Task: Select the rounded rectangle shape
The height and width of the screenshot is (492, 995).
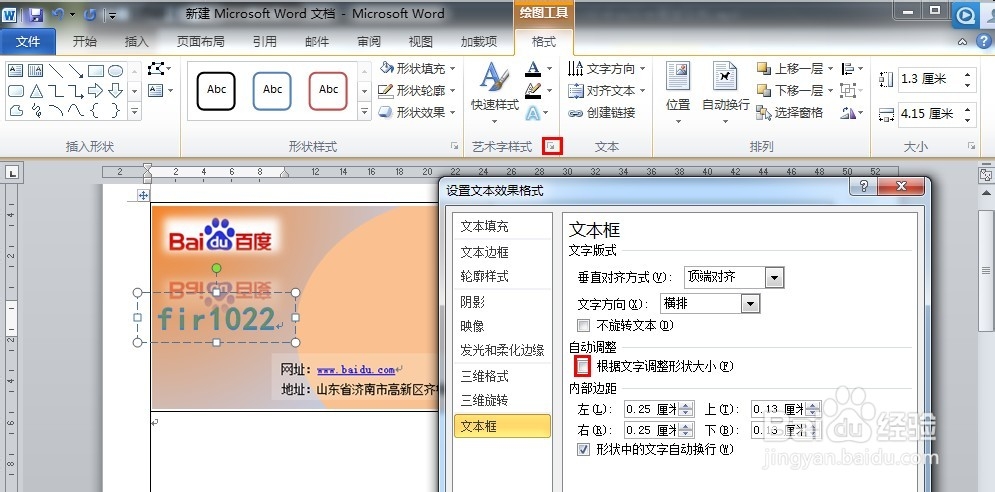Action: (15, 91)
